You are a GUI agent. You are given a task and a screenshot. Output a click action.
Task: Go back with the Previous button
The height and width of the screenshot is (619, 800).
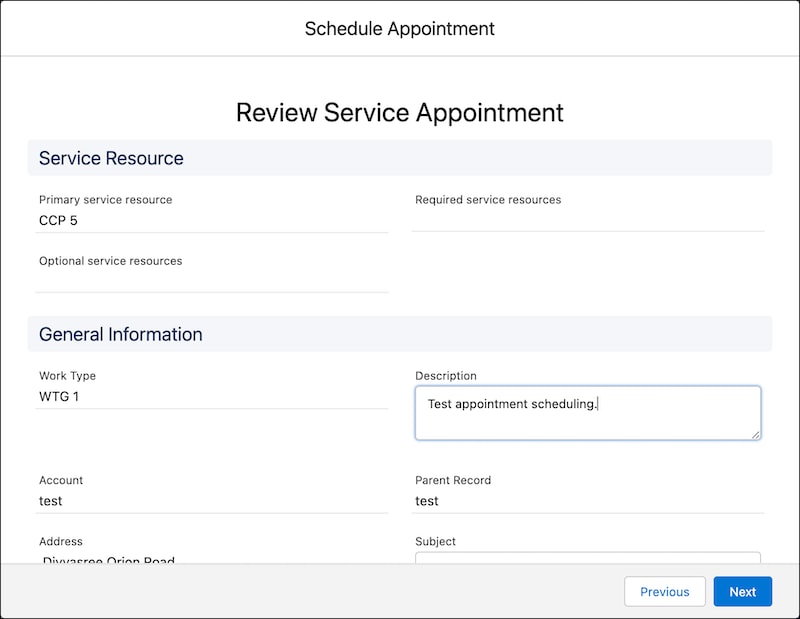(664, 591)
